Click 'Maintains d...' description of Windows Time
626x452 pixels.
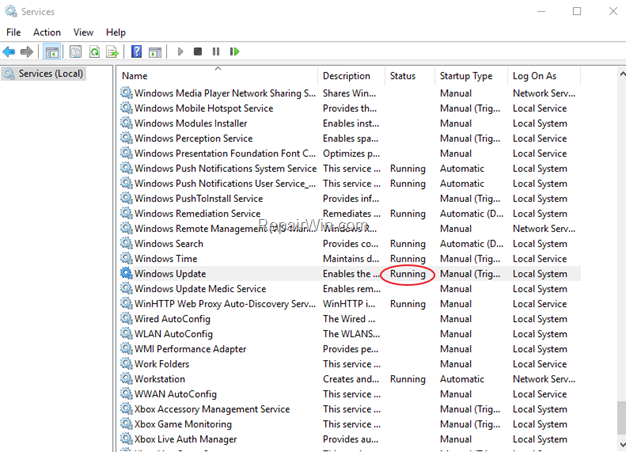pos(351,259)
